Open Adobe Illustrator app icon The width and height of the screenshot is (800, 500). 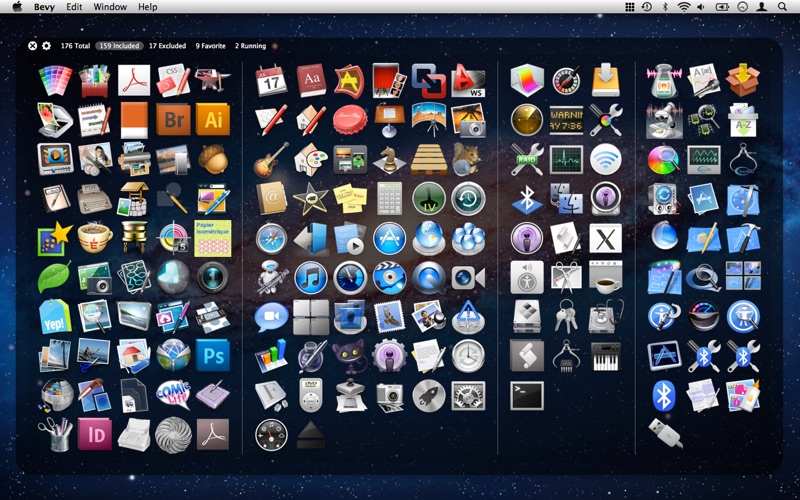pyautogui.click(x=212, y=119)
